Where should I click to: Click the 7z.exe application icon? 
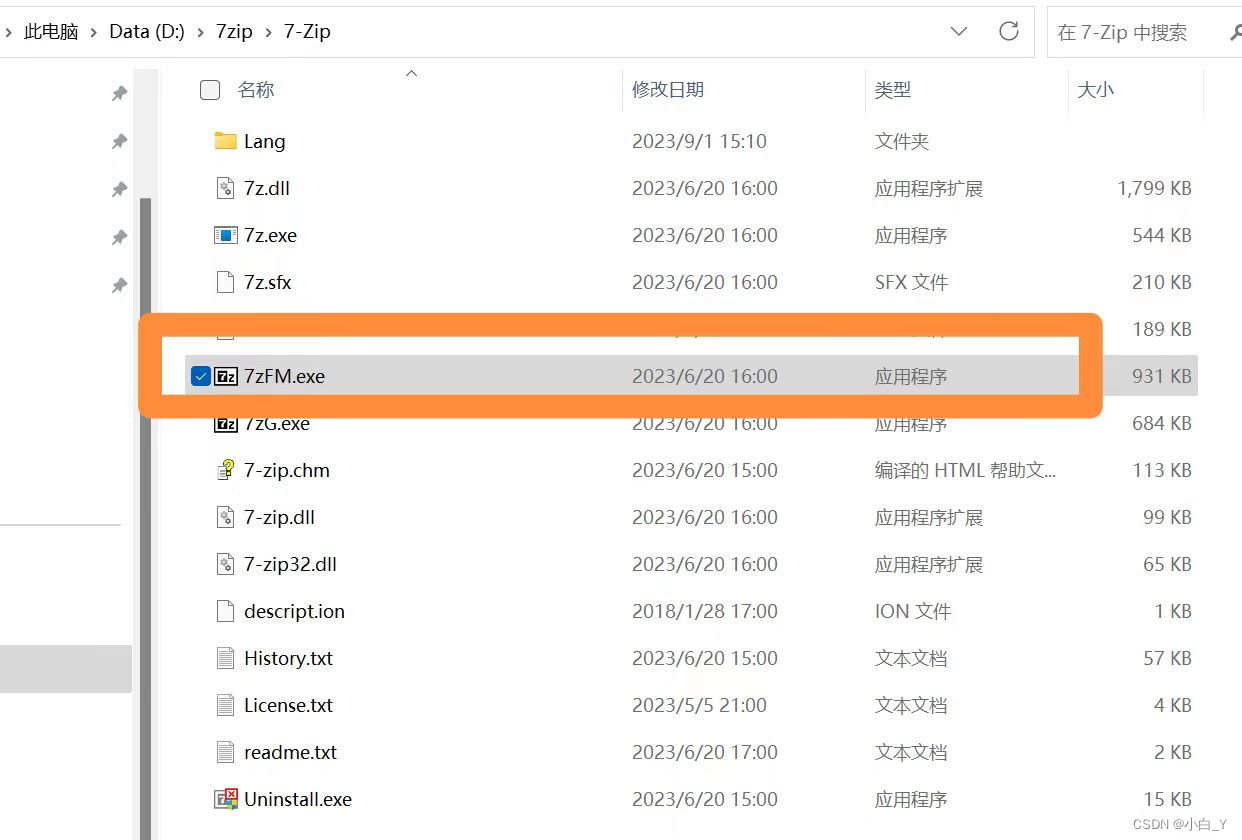pos(226,235)
